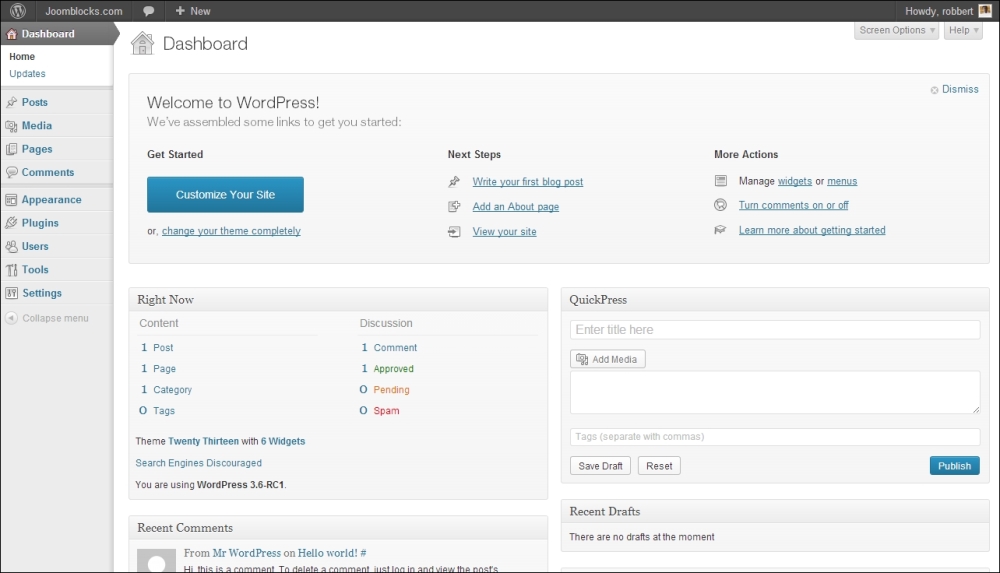Click the Search Engines Discouraged link
This screenshot has height=573, width=1000.
(x=198, y=463)
